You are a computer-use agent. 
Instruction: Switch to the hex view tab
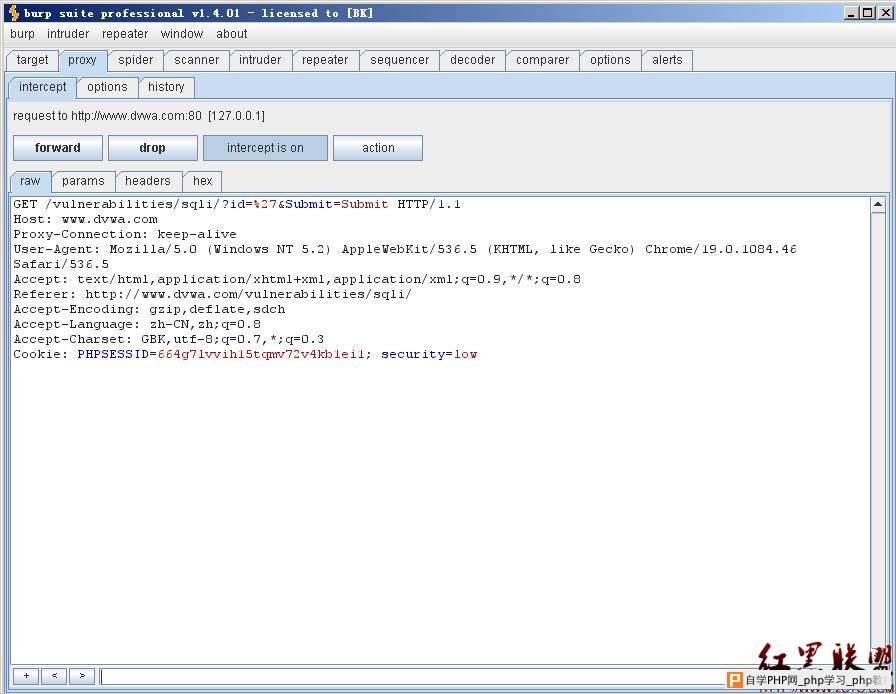click(x=203, y=181)
